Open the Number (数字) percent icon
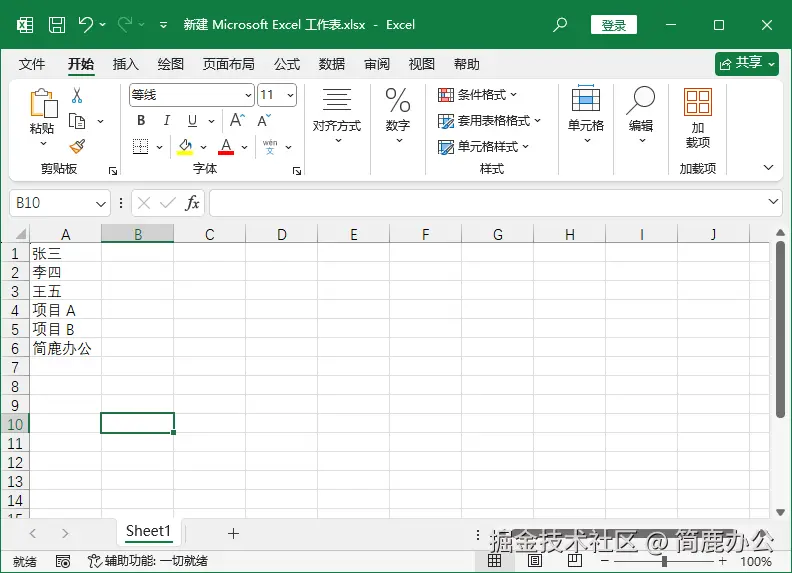Screen dimensions: 792x573 click(x=398, y=100)
